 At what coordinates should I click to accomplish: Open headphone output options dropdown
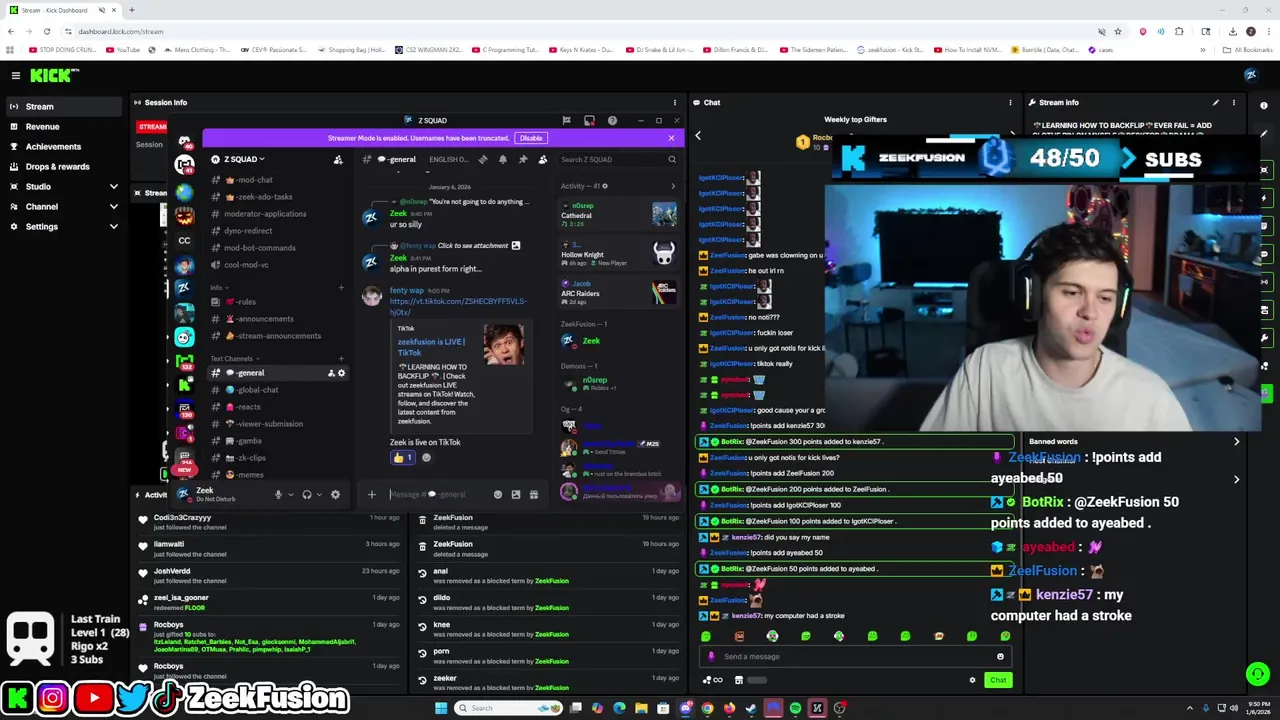tap(320, 494)
